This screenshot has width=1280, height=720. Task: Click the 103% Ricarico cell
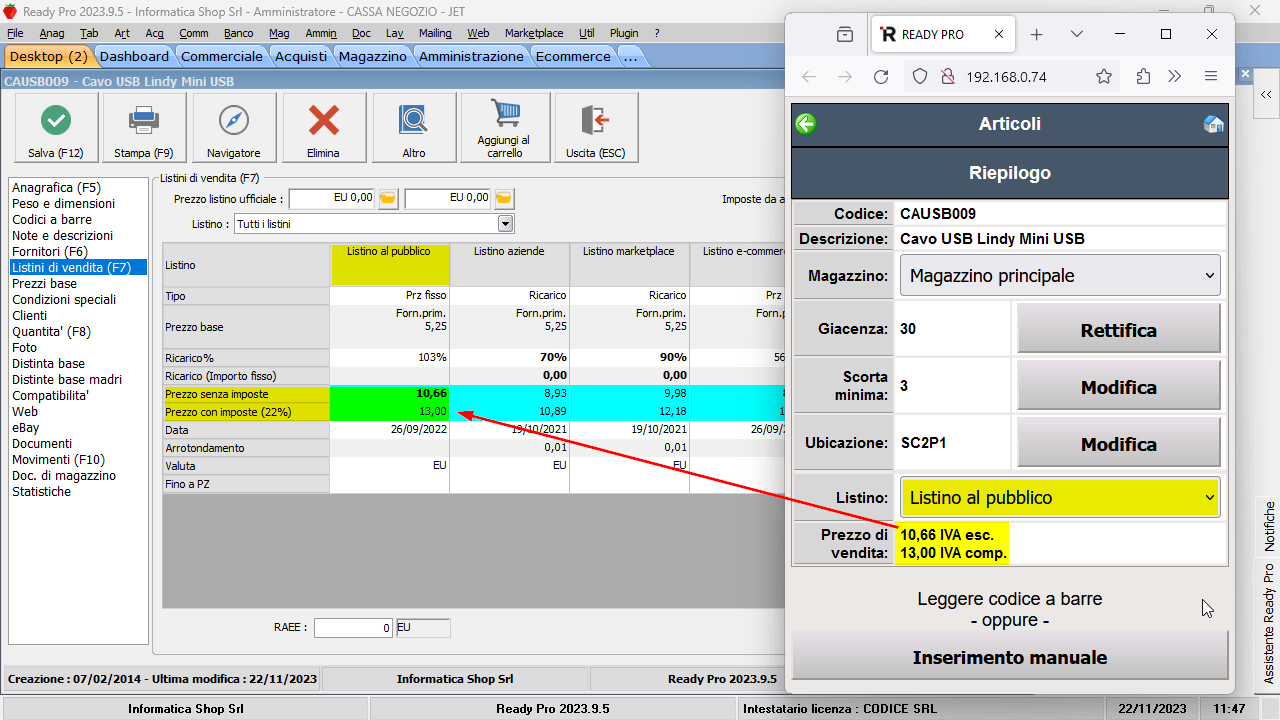(390, 357)
